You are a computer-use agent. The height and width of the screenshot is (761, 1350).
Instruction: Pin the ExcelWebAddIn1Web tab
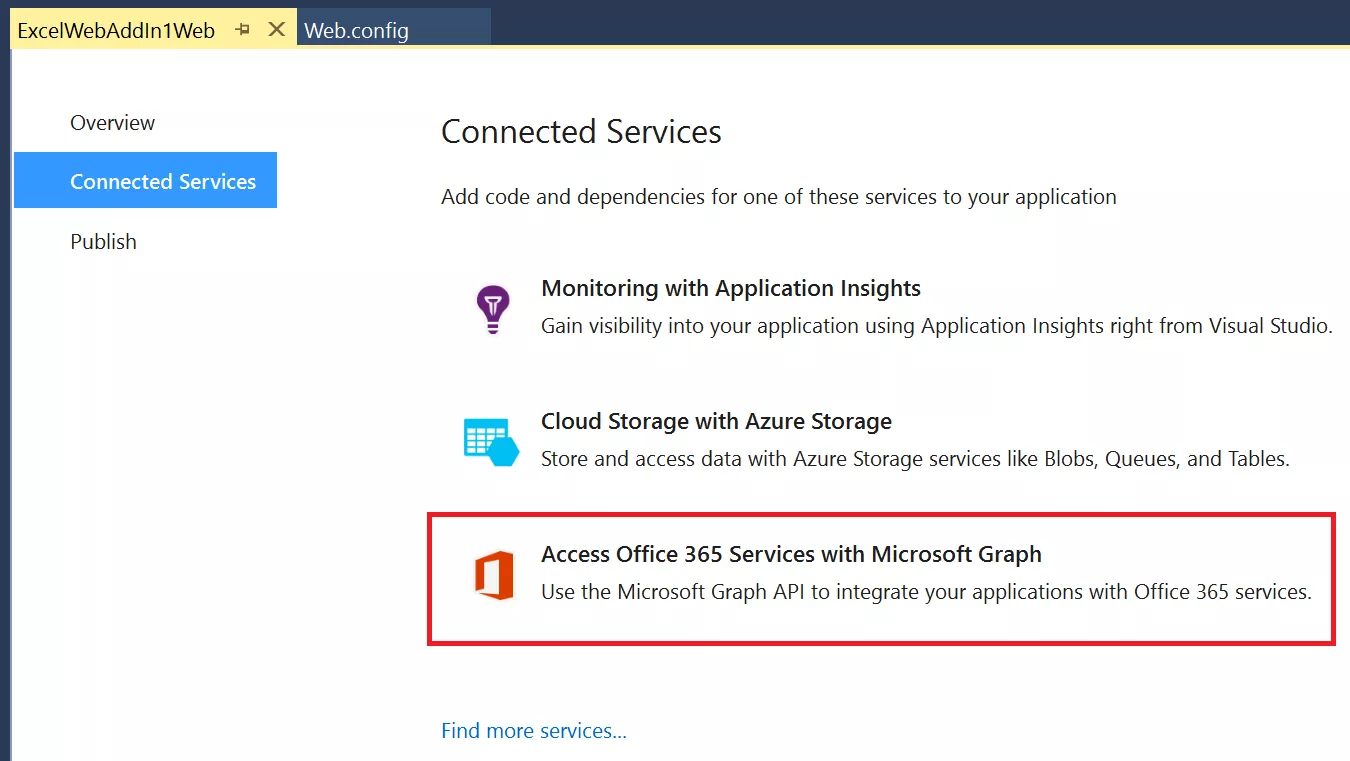[x=242, y=30]
